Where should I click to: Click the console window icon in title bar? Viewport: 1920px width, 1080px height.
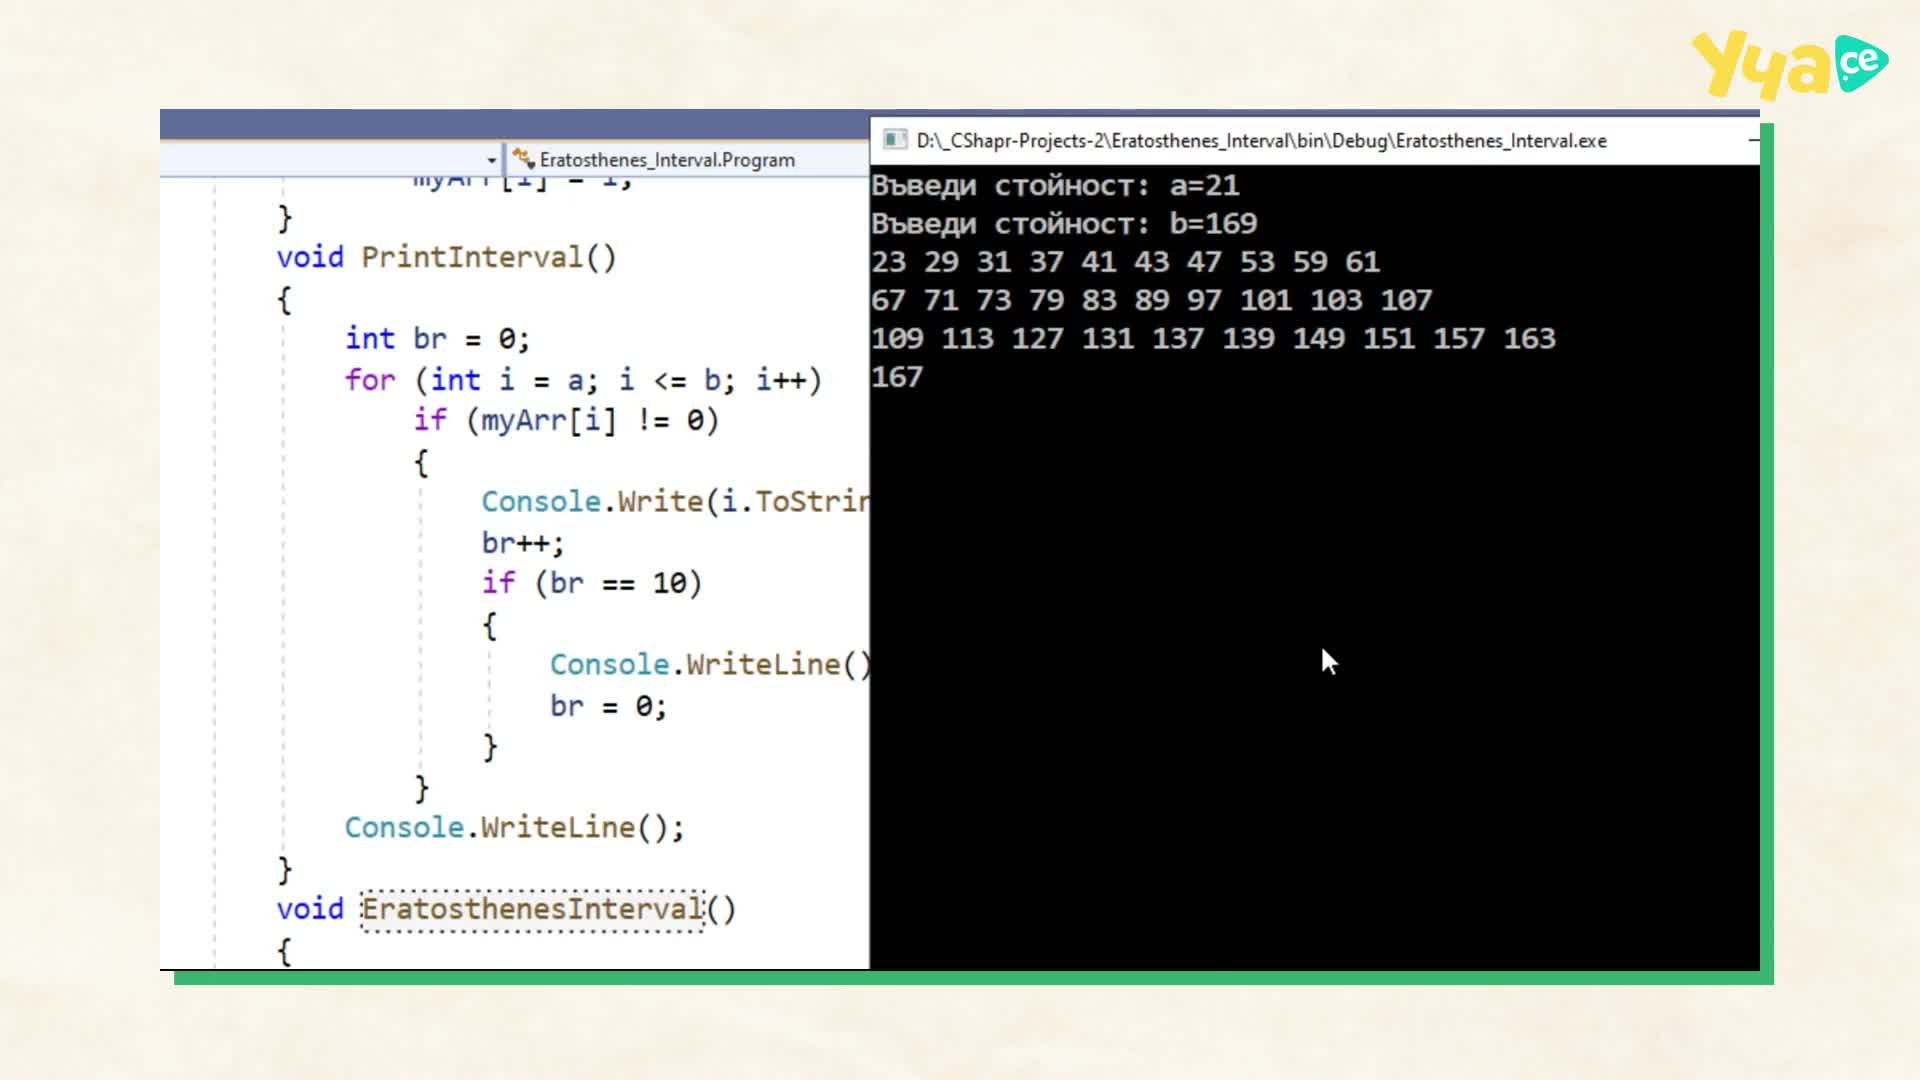click(x=895, y=140)
